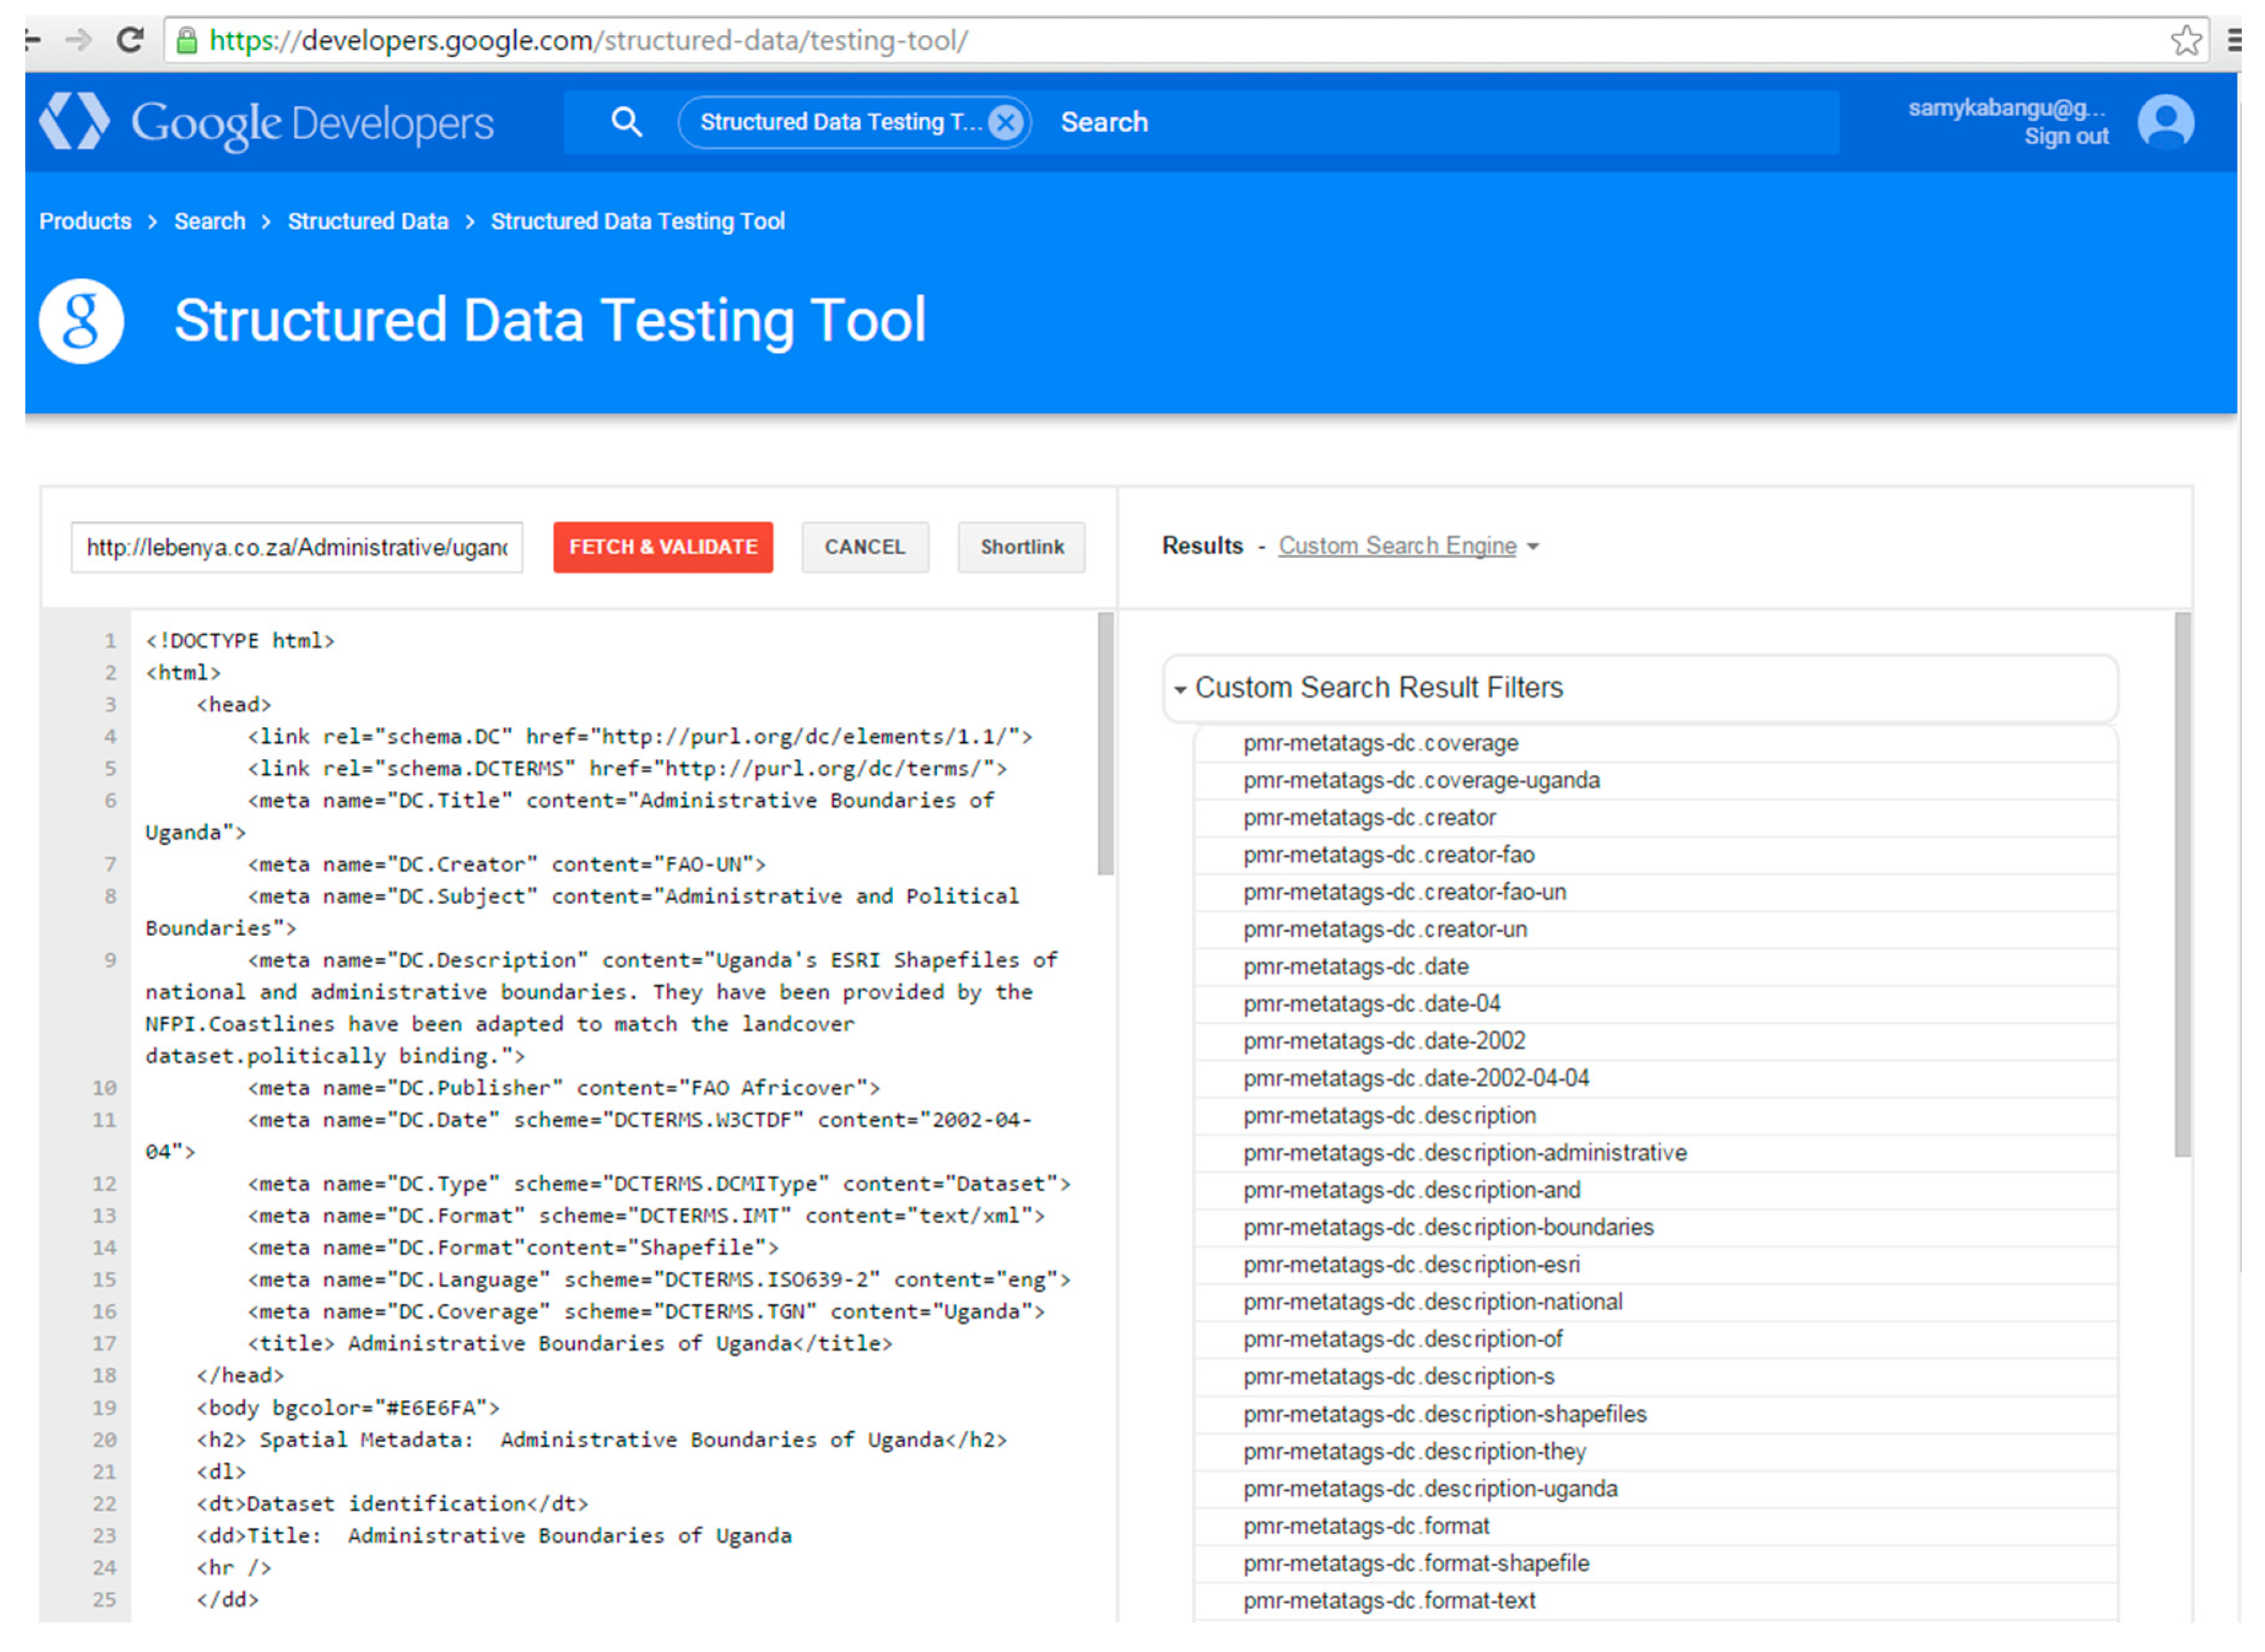The width and height of the screenshot is (2265, 1652).
Task: Select pmr-metatags-dc.creator-un row
Action: coord(1655,930)
